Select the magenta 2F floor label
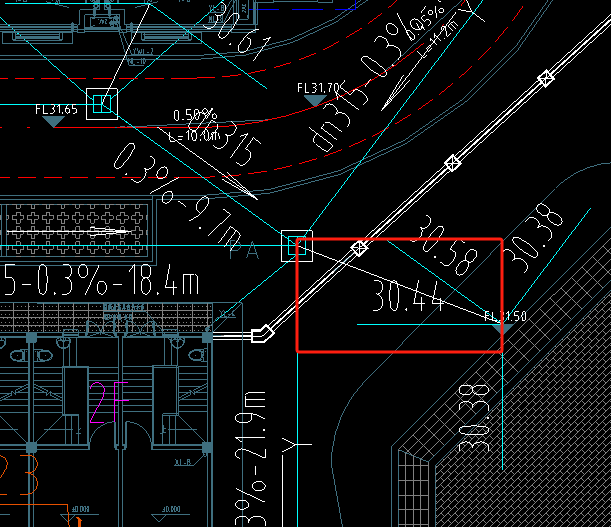 click(x=109, y=403)
